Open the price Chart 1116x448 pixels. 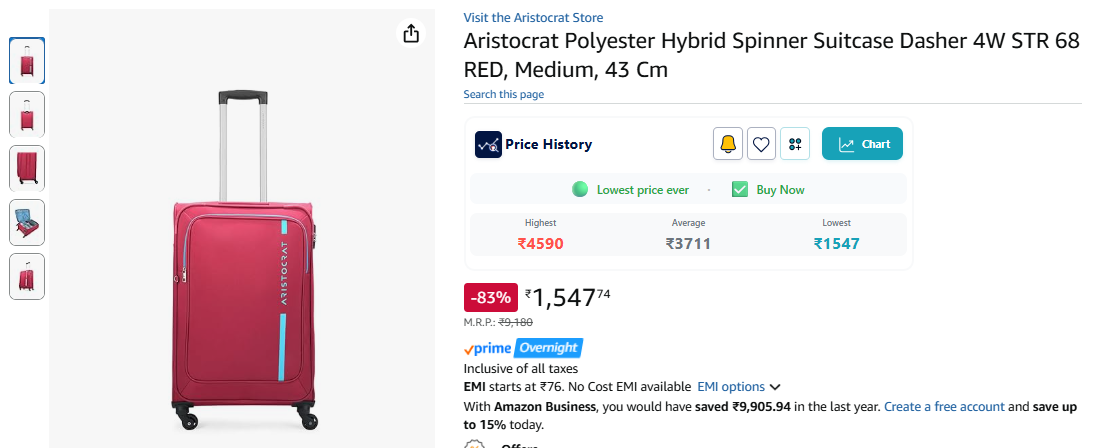click(862, 144)
